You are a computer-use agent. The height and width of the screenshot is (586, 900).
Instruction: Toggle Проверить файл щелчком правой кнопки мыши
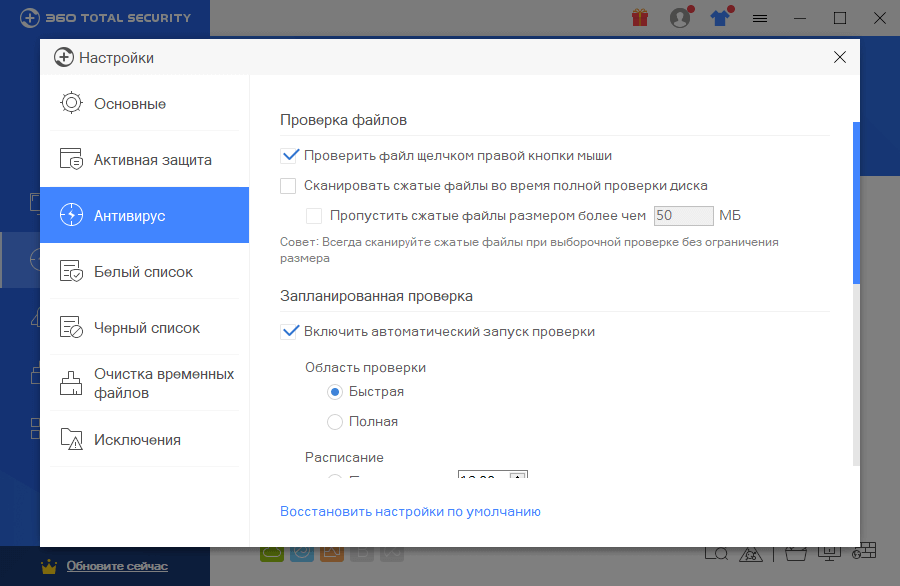coord(289,155)
